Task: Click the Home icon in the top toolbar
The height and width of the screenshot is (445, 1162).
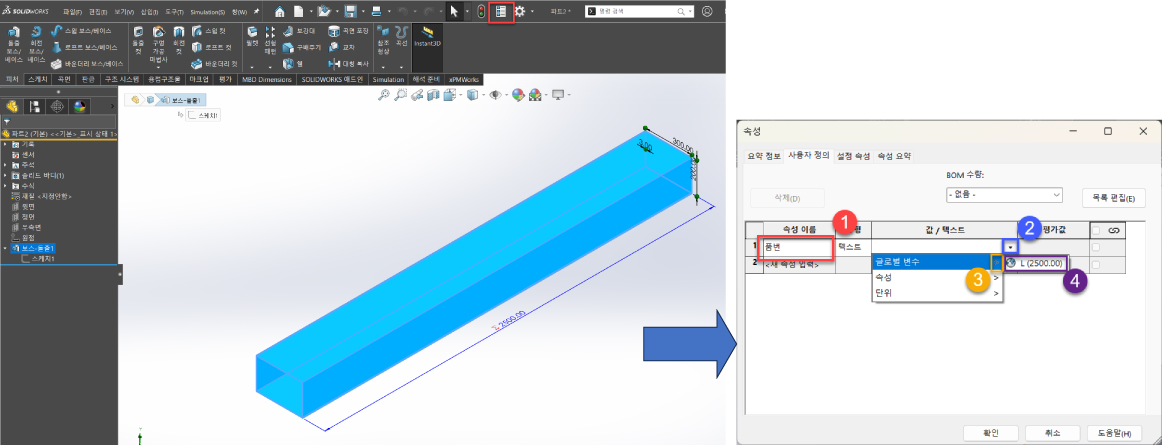Action: (x=280, y=12)
